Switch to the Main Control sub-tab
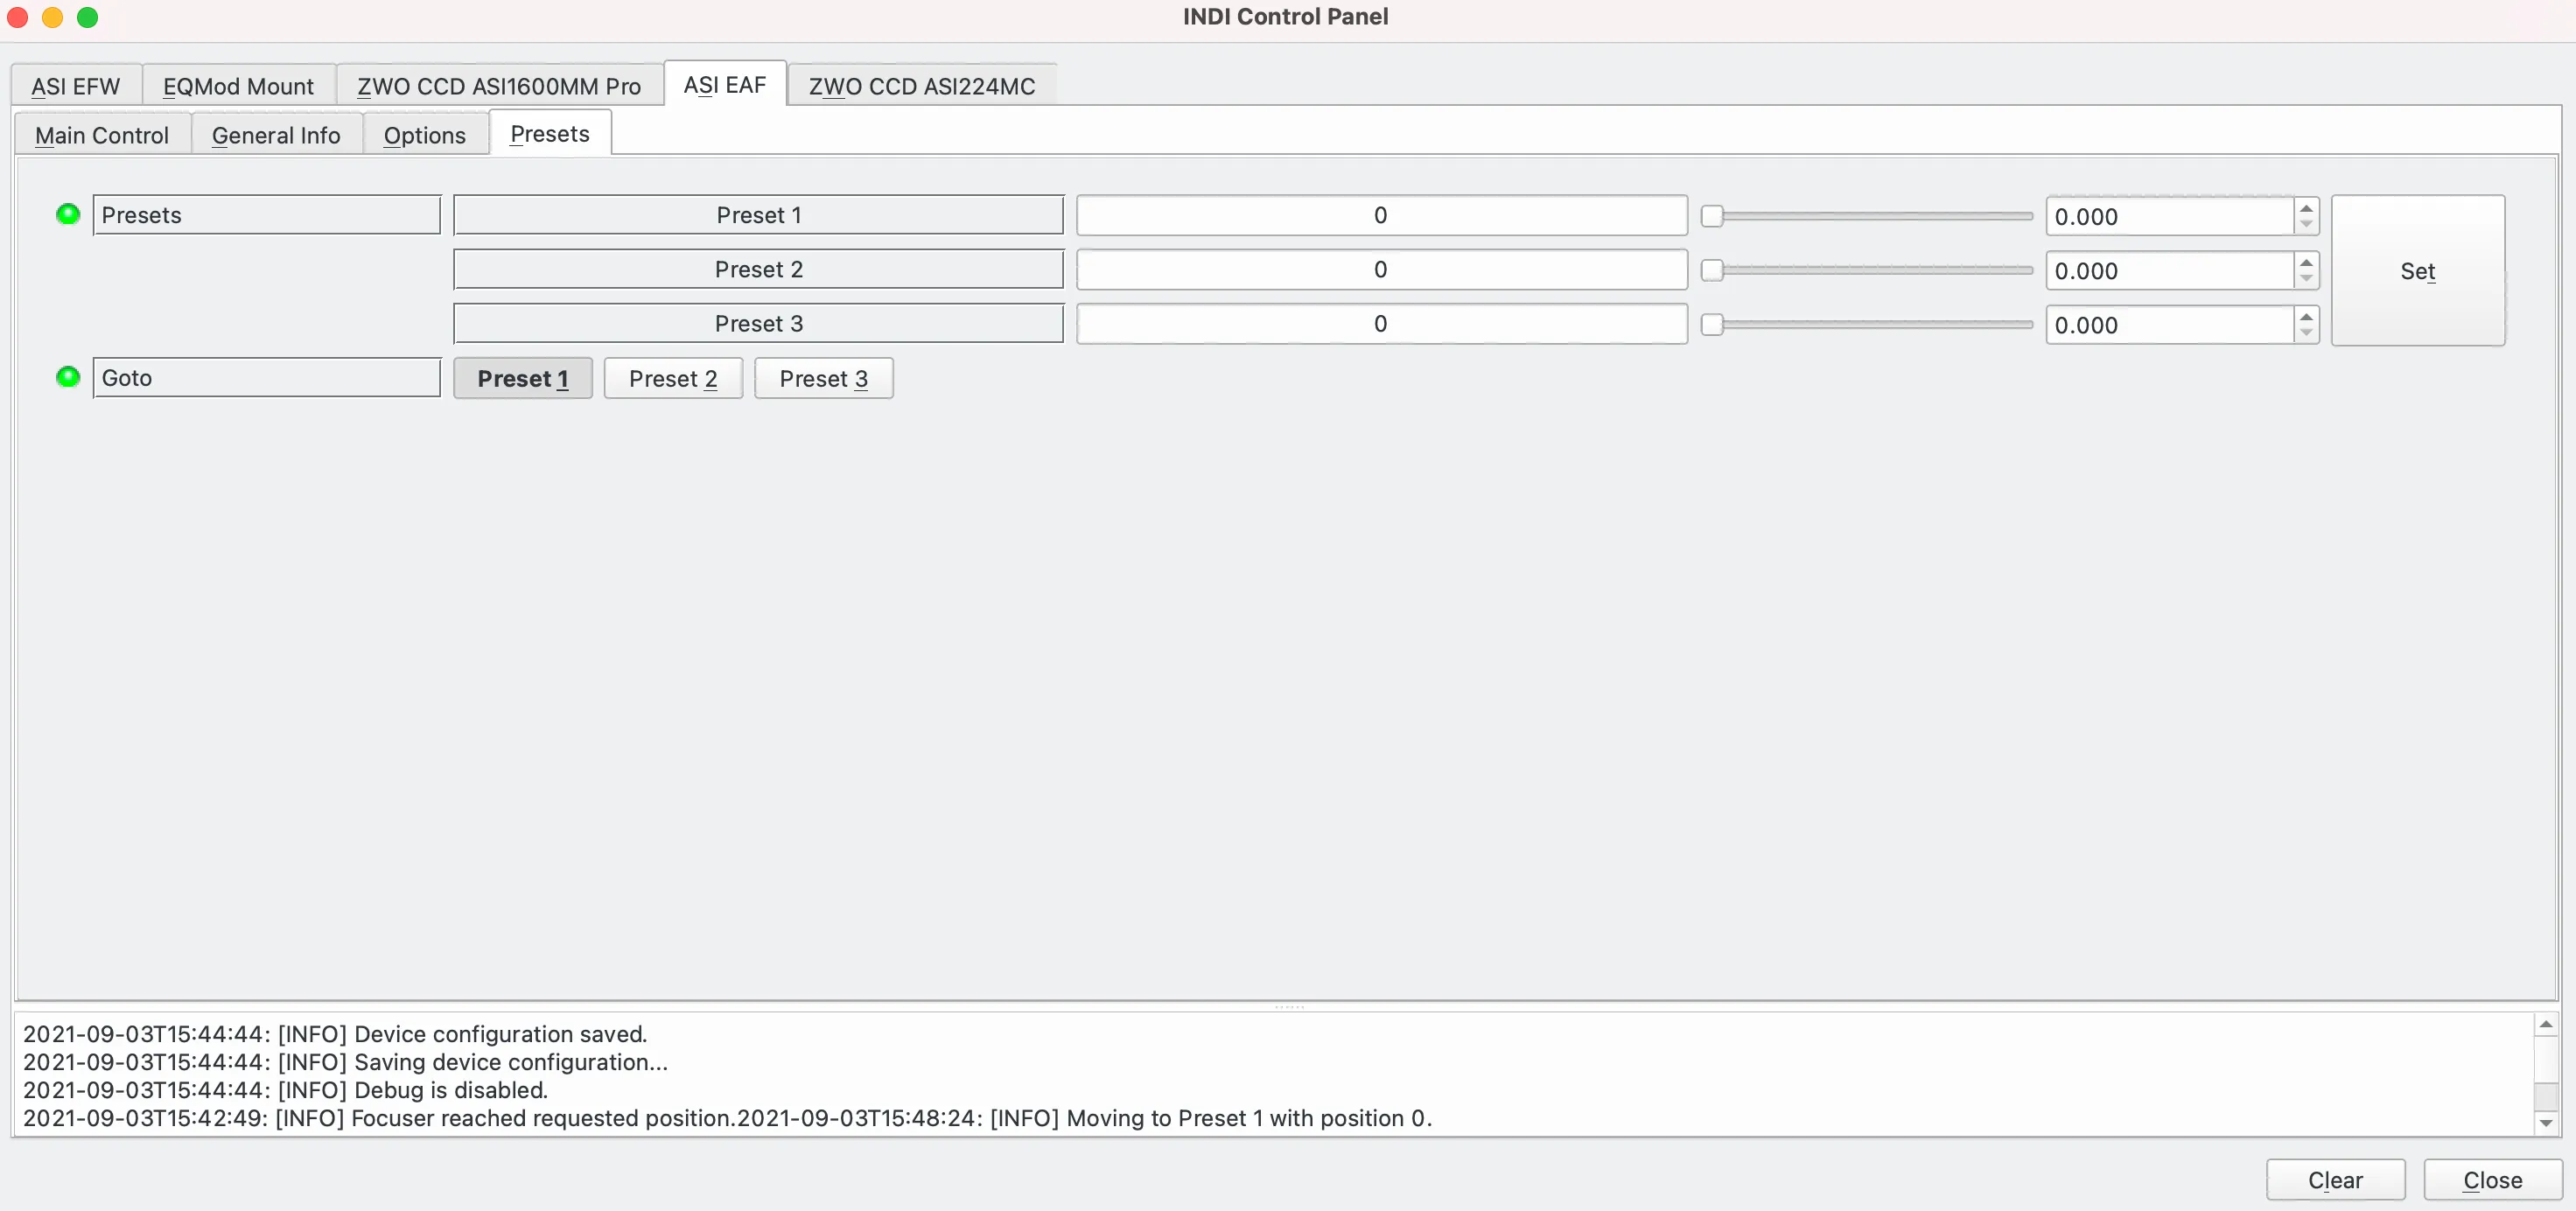This screenshot has height=1211, width=2576. tap(102, 135)
